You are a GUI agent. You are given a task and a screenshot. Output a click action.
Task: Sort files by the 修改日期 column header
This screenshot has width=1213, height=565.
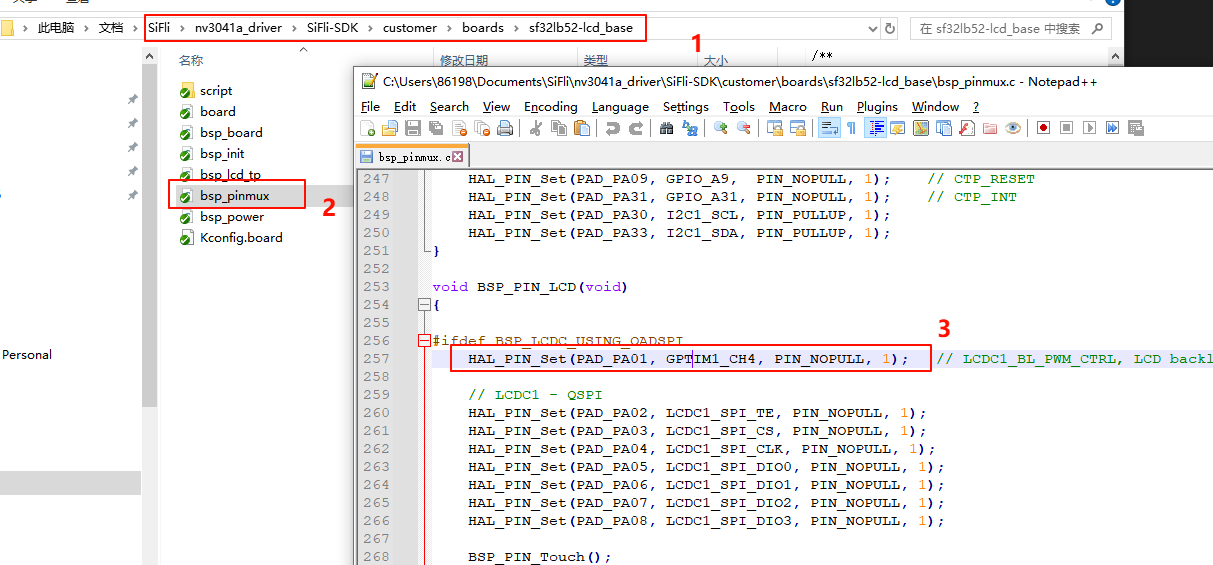click(464, 61)
